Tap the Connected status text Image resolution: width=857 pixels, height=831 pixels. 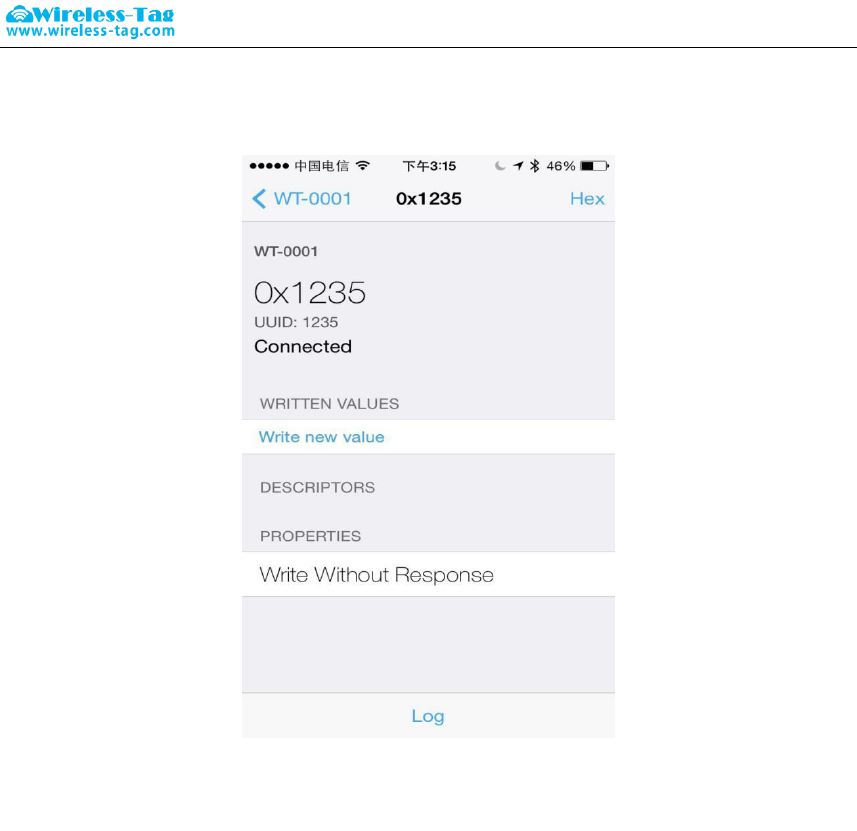point(303,347)
